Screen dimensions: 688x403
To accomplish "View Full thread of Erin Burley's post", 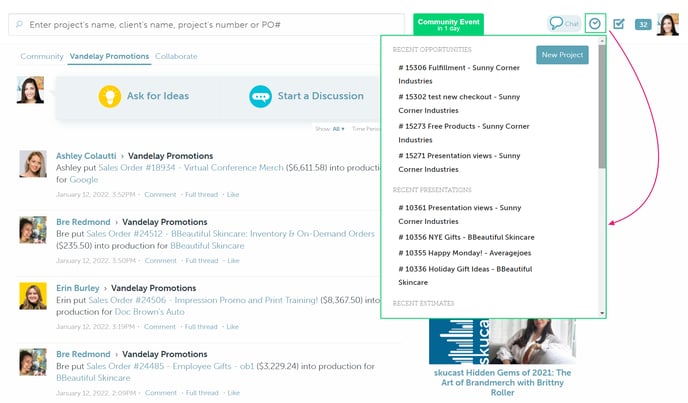I will coord(201,327).
